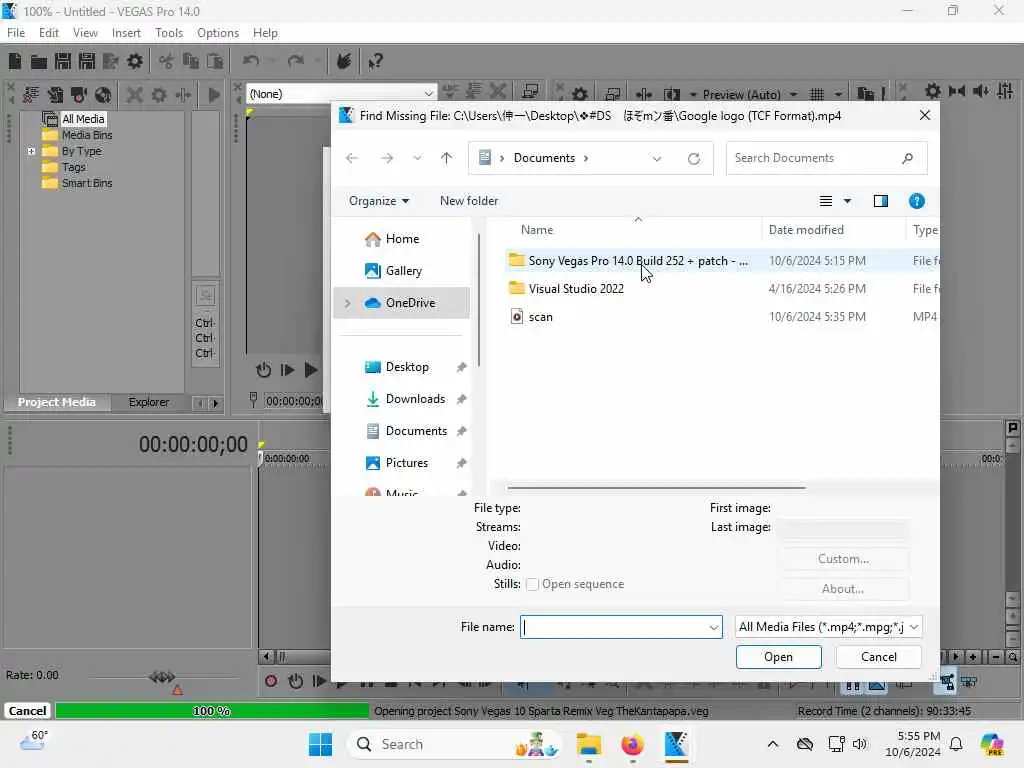Click the dialog Forward arrow
The width and height of the screenshot is (1024, 768).
tap(387, 158)
